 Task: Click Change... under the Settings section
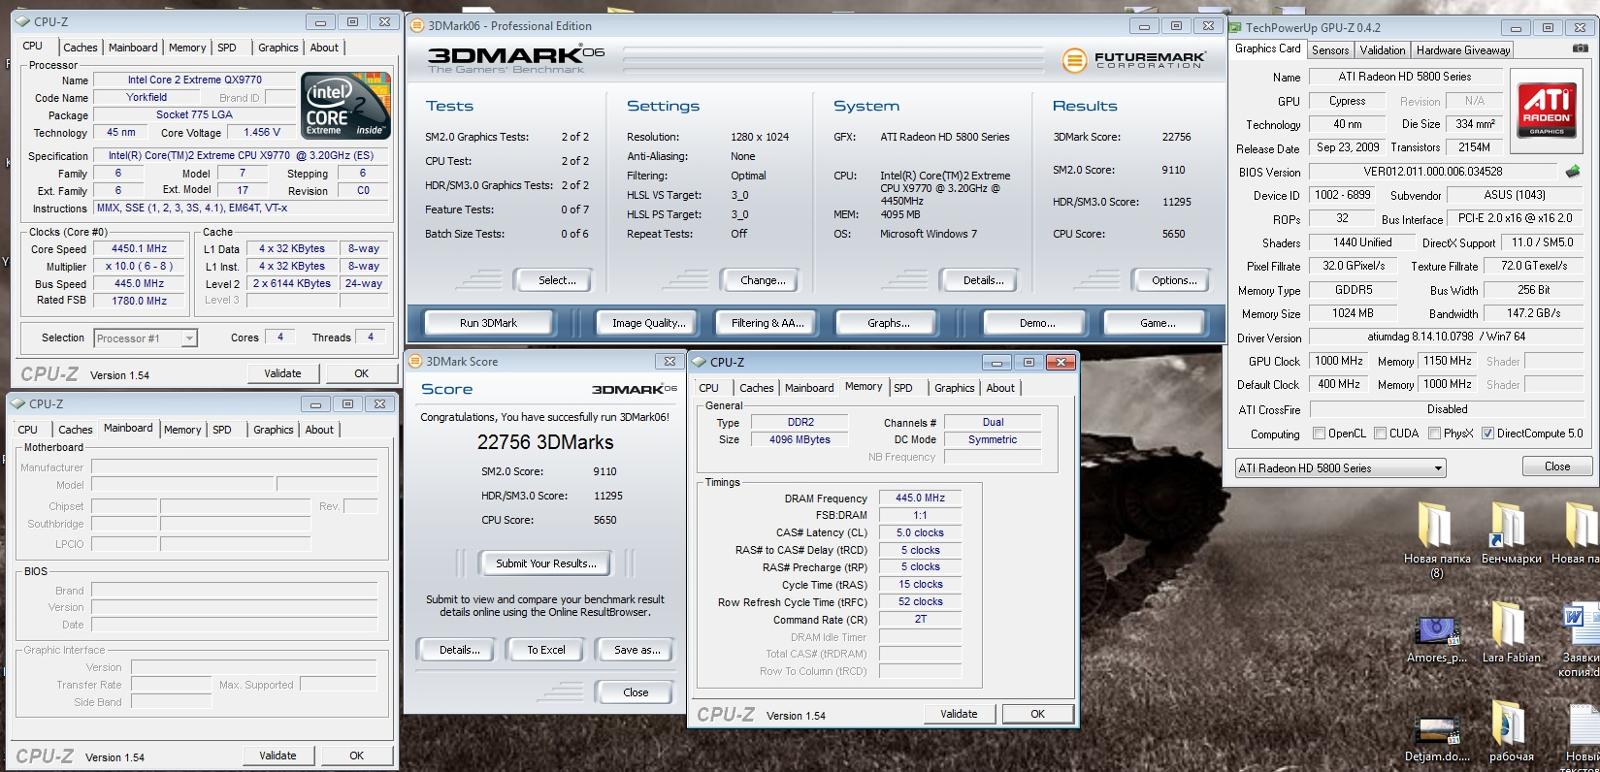pos(762,280)
